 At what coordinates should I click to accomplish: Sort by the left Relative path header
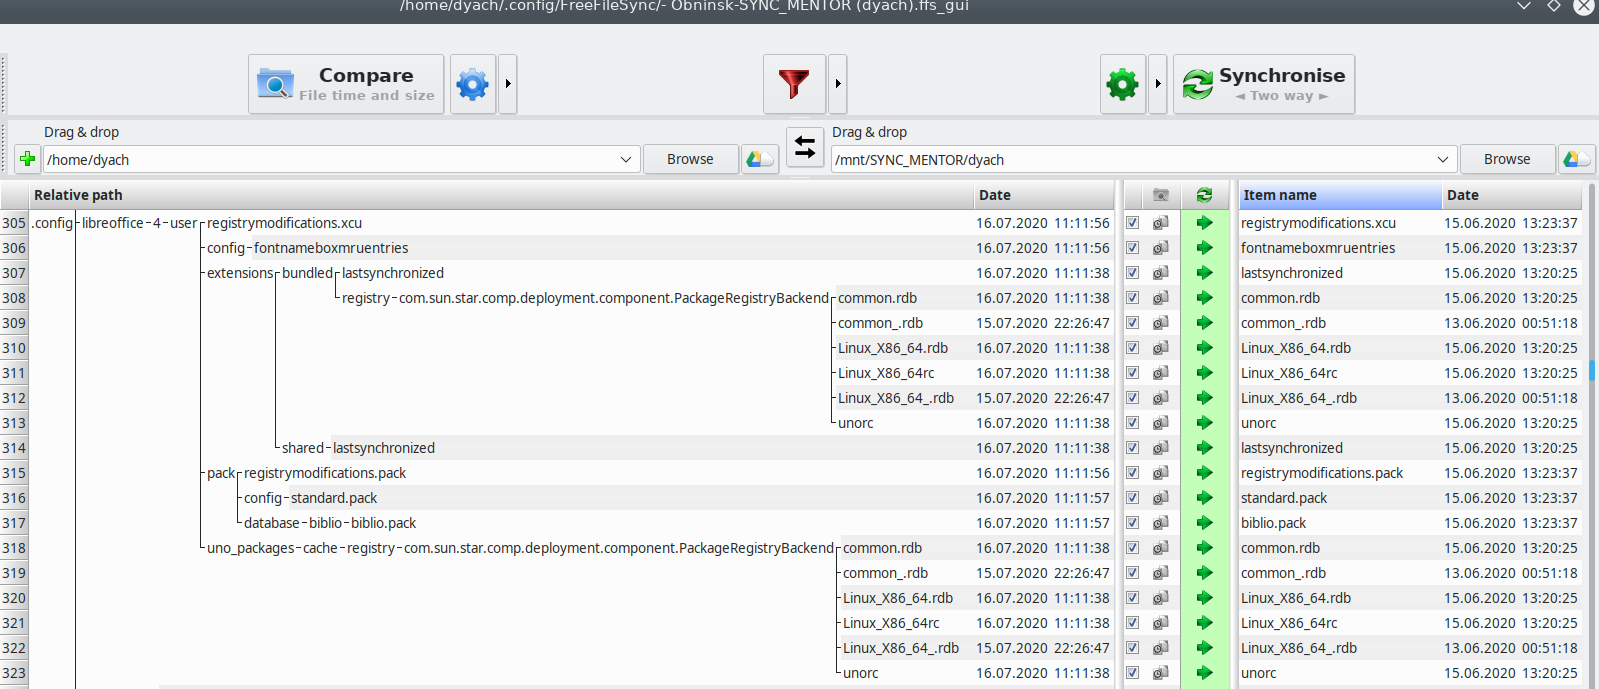pos(501,195)
